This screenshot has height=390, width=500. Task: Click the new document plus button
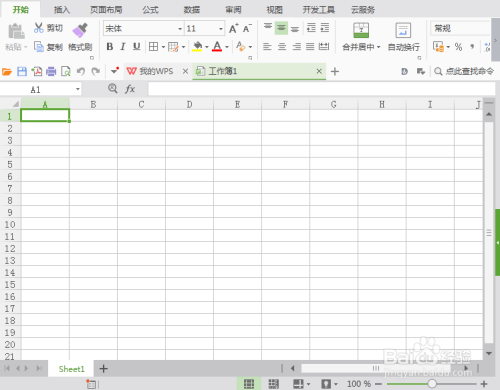pos(335,71)
